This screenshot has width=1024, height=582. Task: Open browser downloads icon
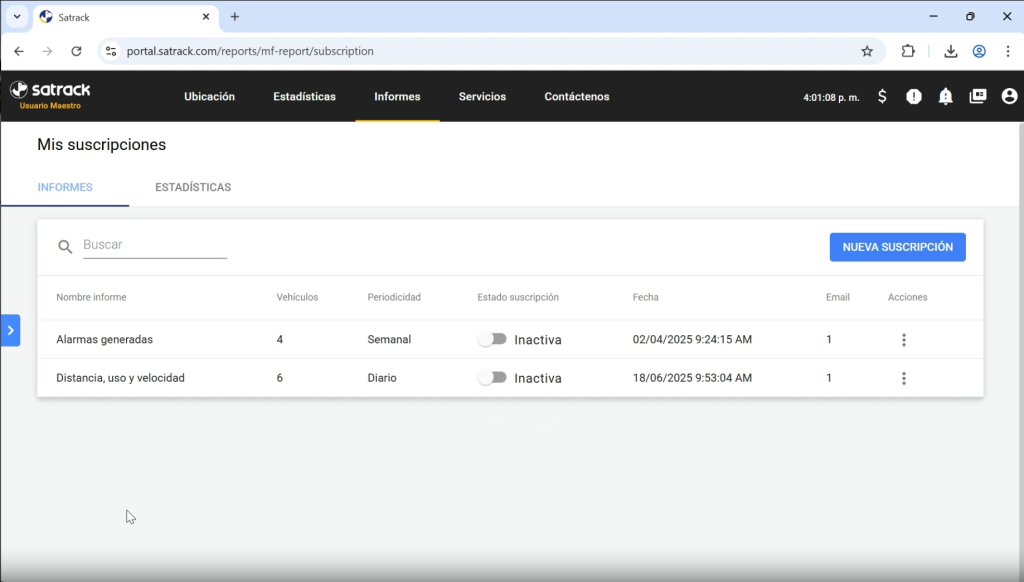click(950, 51)
